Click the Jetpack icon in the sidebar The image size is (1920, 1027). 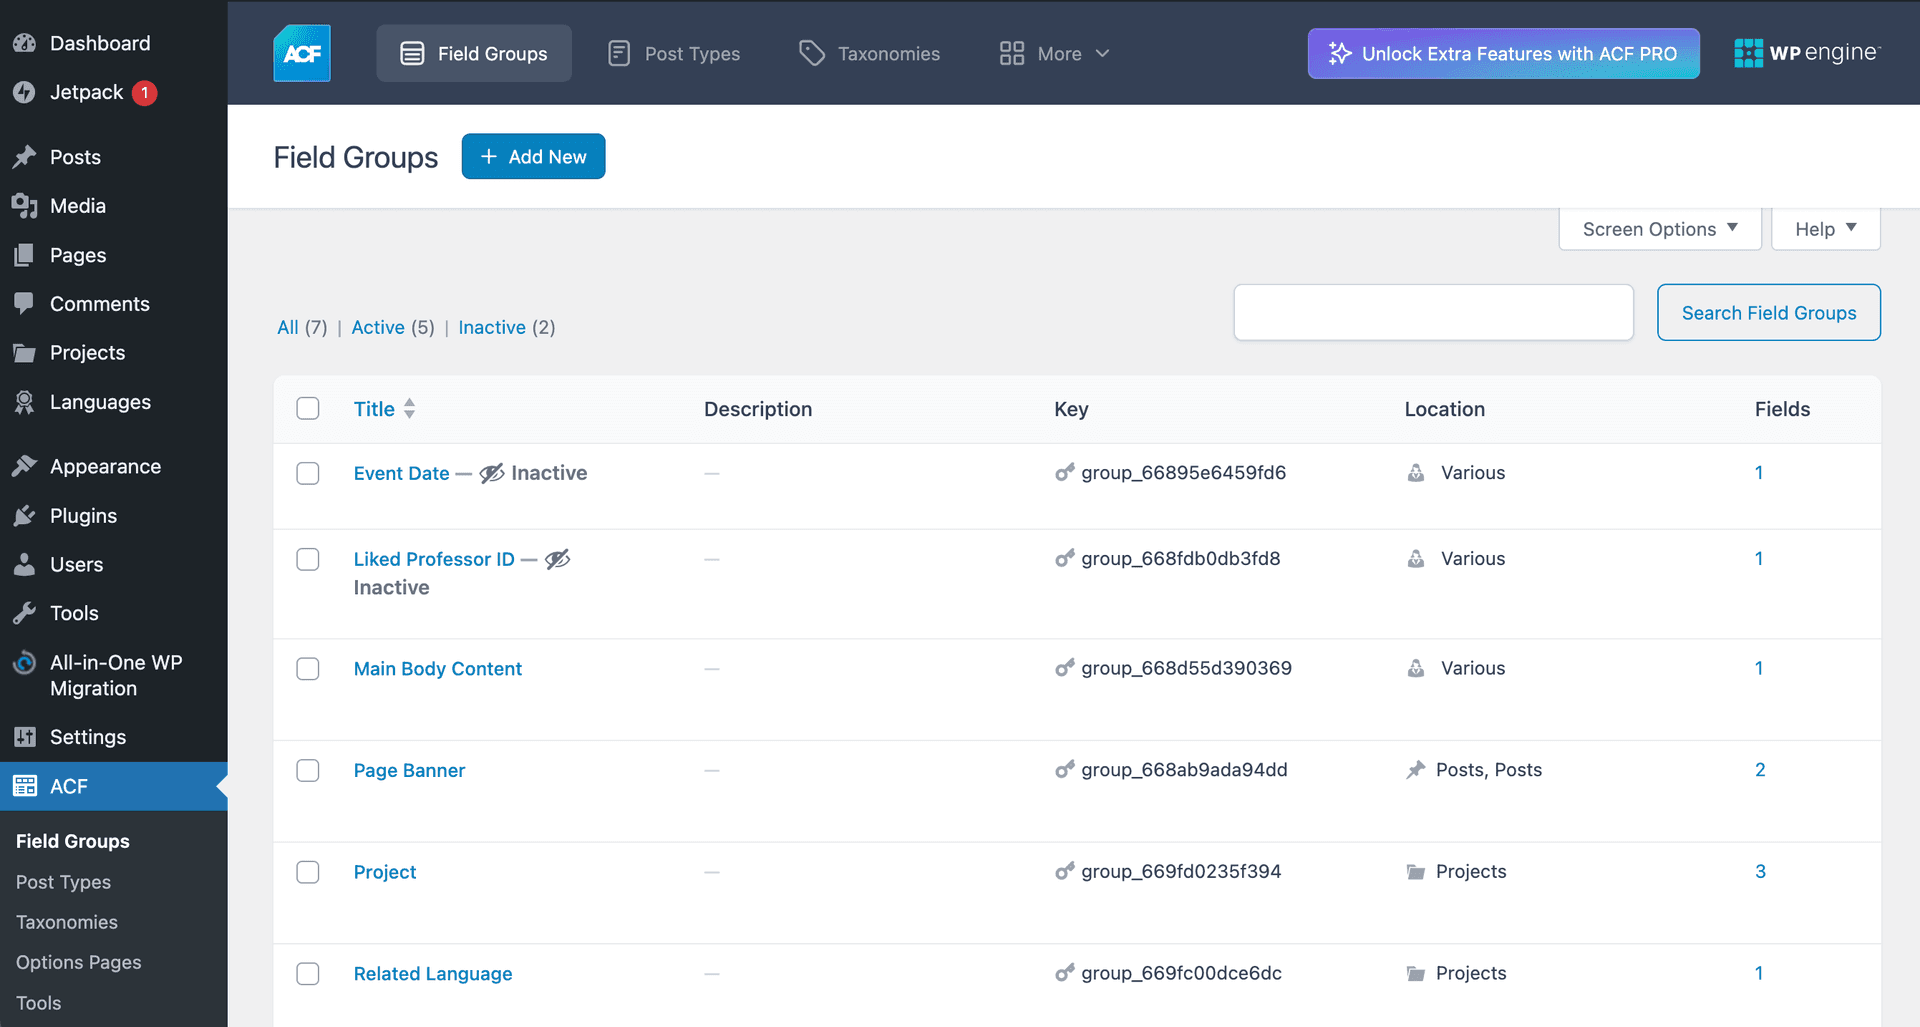(24, 92)
